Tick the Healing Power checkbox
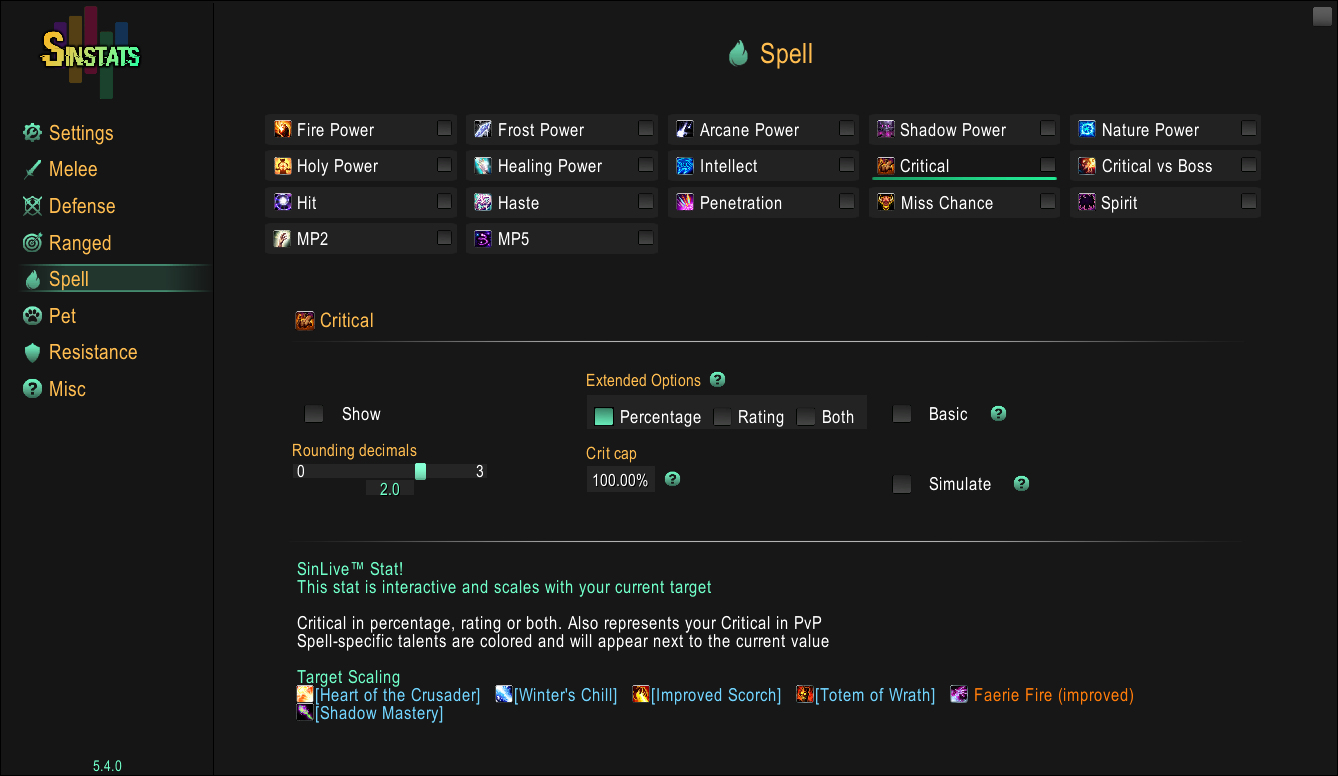The image size is (1338, 776). [646, 165]
